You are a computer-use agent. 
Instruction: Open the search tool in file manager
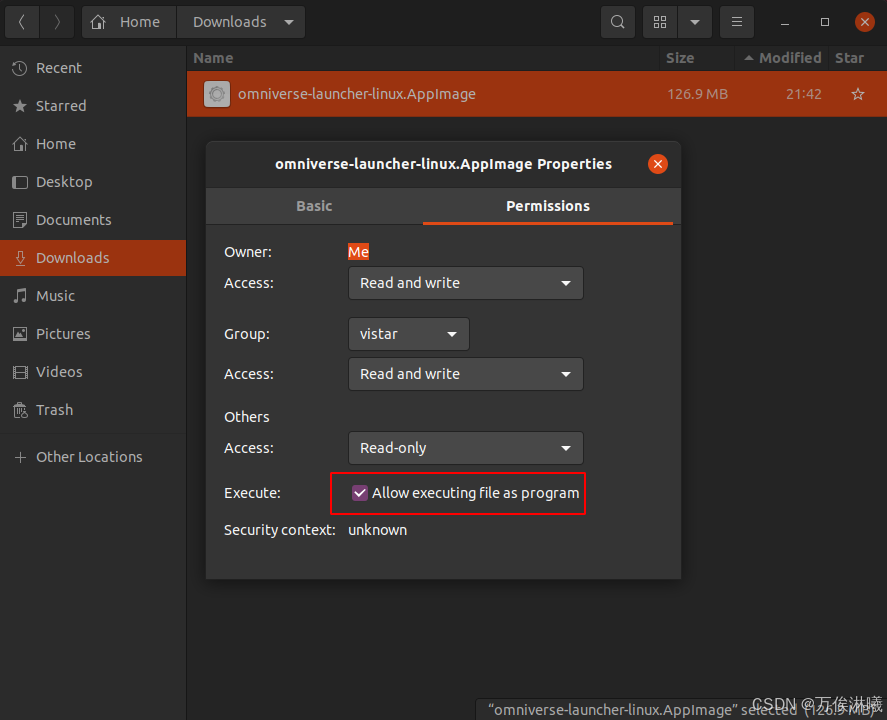point(618,22)
